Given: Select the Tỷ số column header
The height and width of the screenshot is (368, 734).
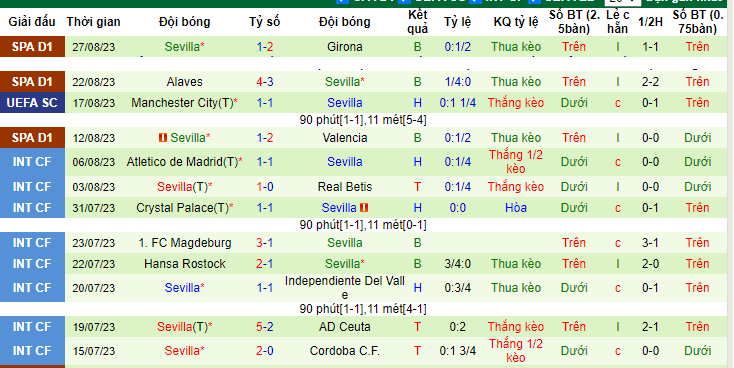Looking at the screenshot, I should coord(264,22).
